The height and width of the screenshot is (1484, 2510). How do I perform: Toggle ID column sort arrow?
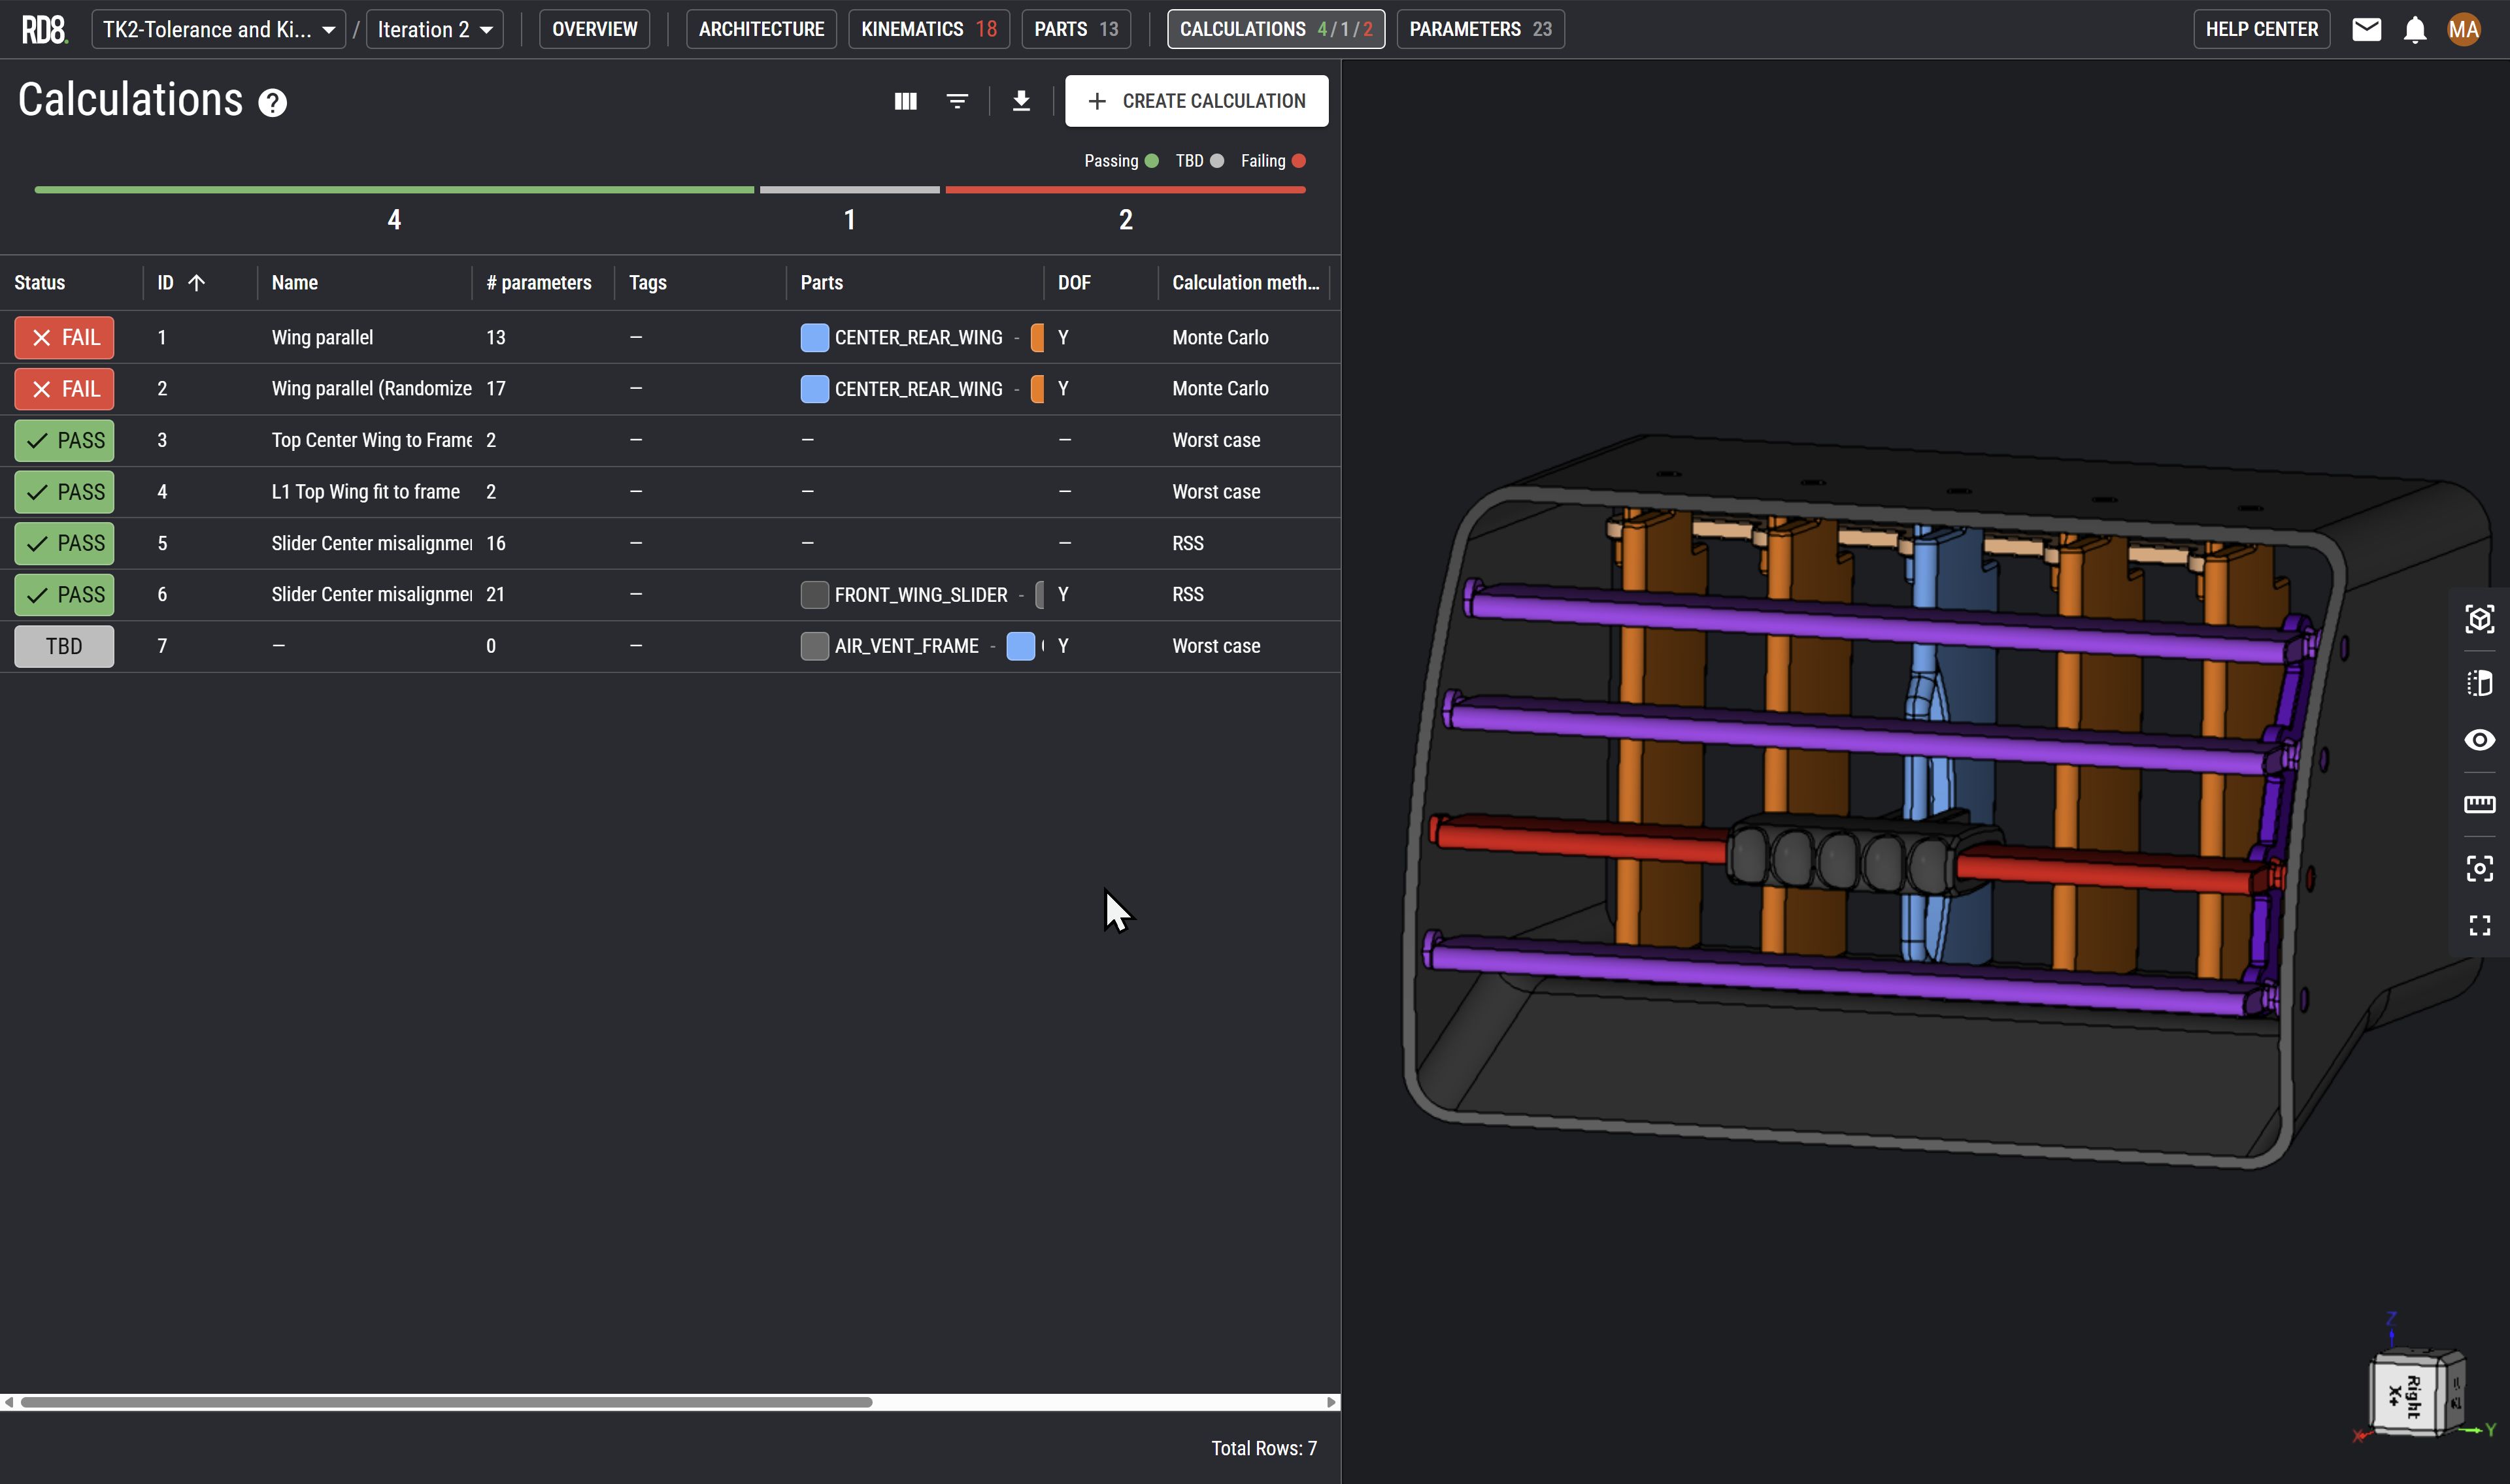click(x=197, y=283)
